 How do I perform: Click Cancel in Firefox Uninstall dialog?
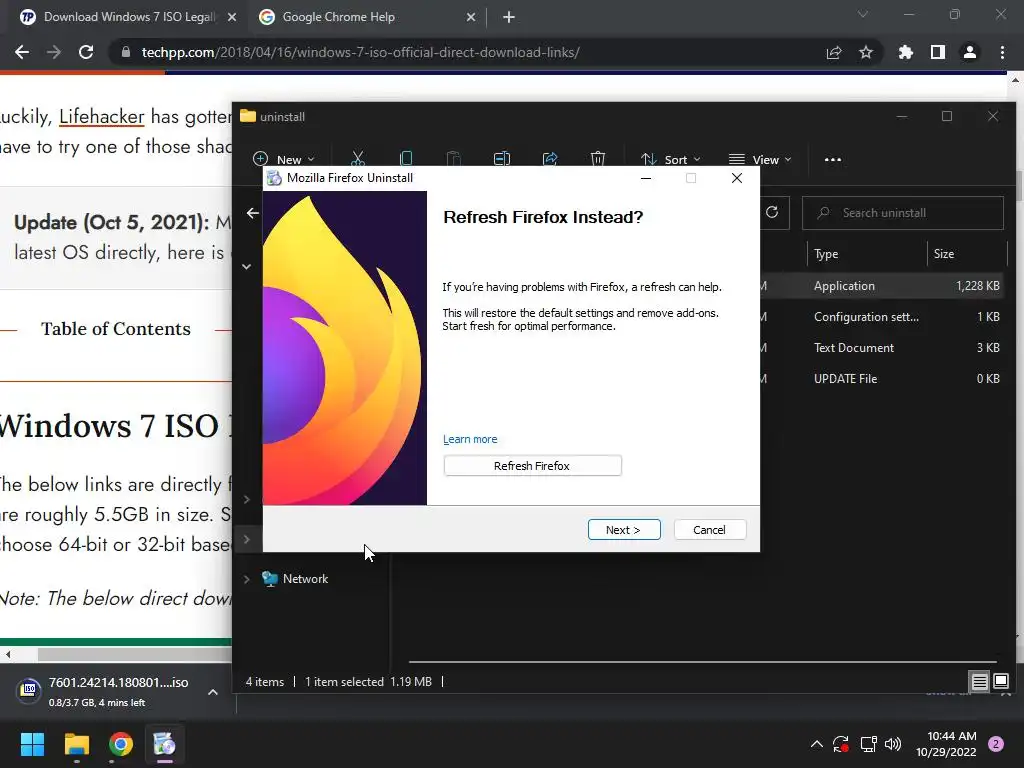pyautogui.click(x=709, y=530)
